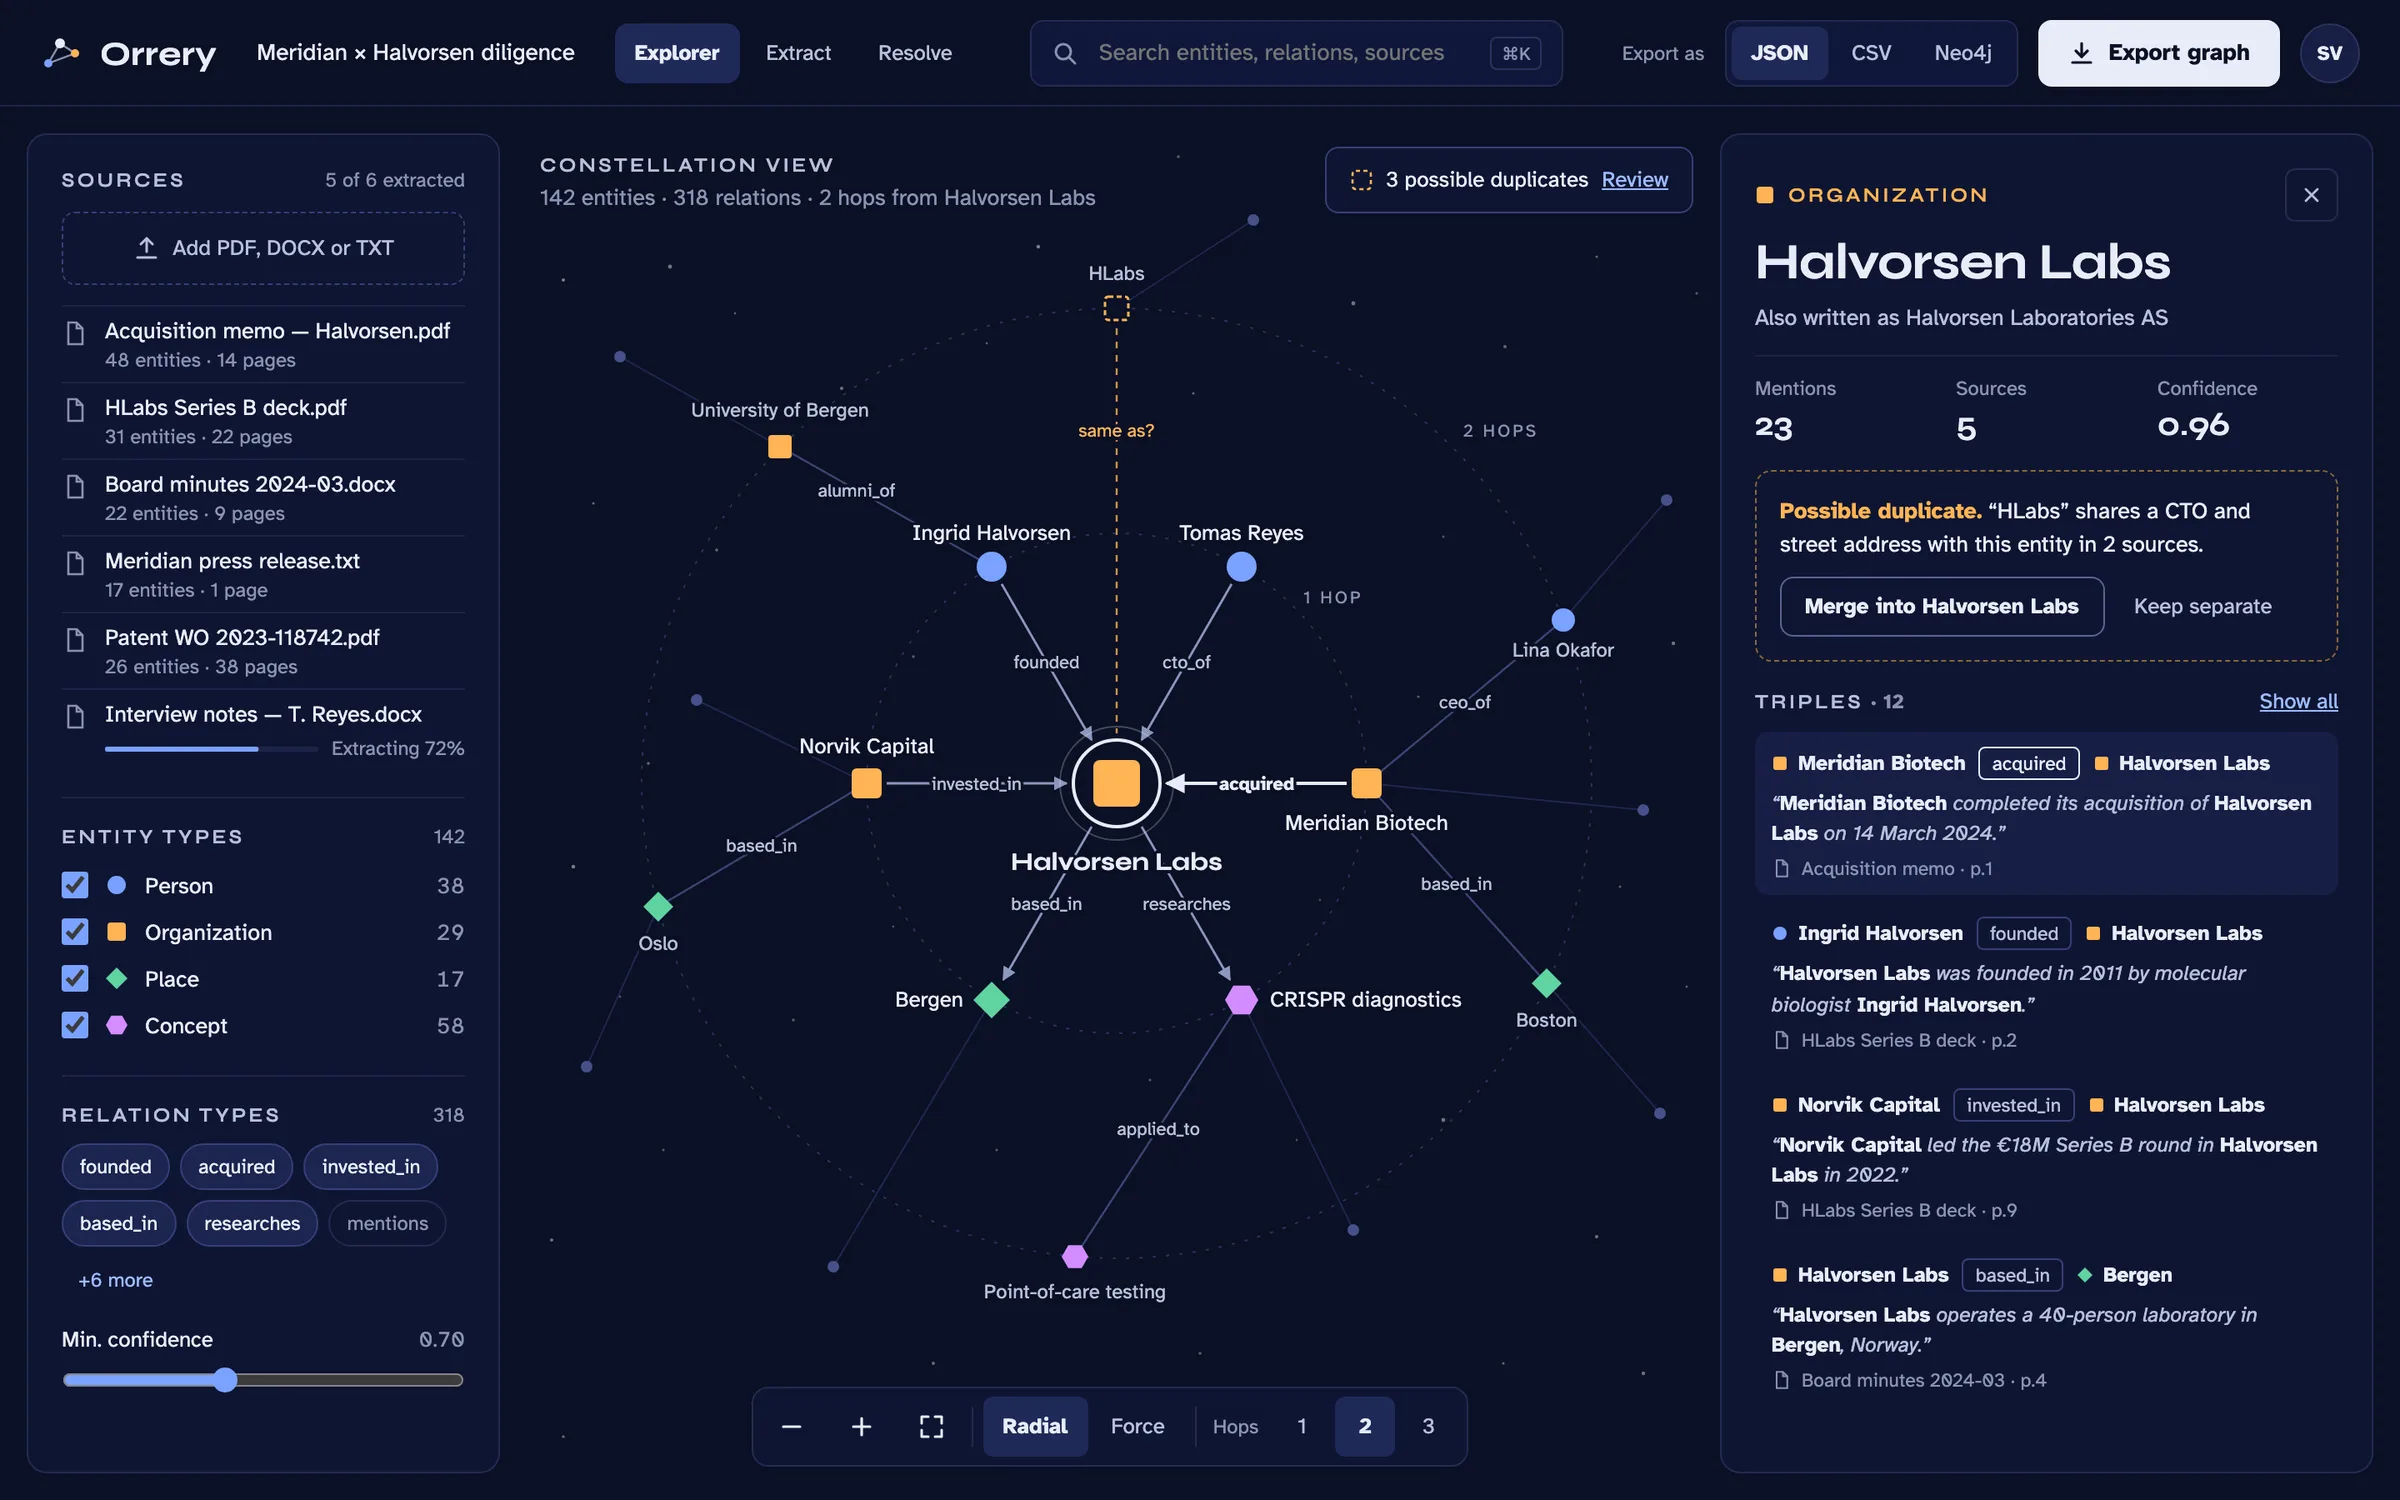Select the Norvik Capital node
The width and height of the screenshot is (2400, 1500).
click(x=866, y=783)
